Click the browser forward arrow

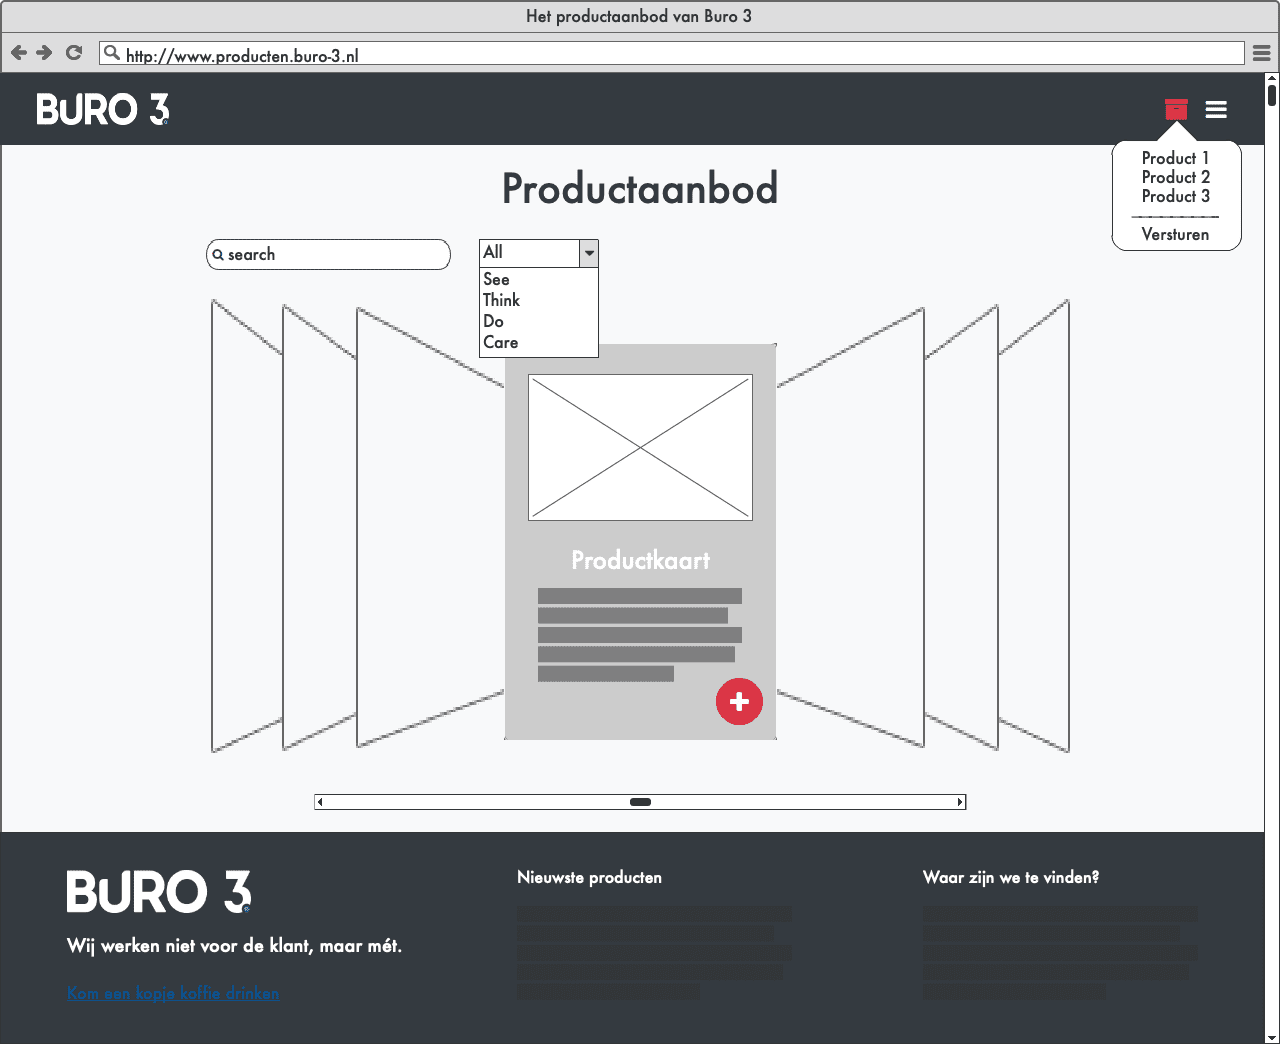44,53
